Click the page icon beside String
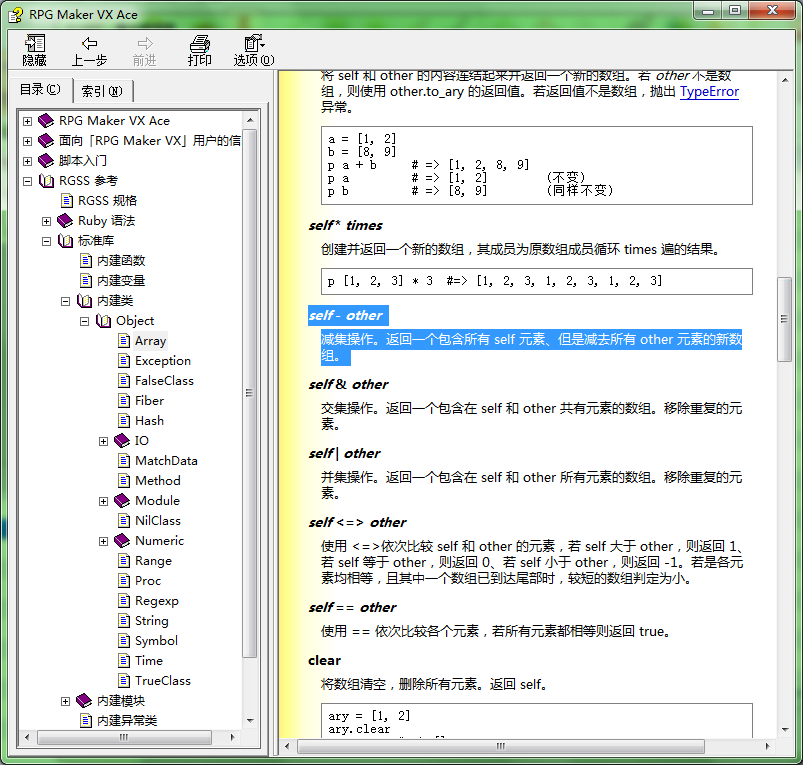The width and height of the screenshot is (803, 765). pyautogui.click(x=123, y=621)
